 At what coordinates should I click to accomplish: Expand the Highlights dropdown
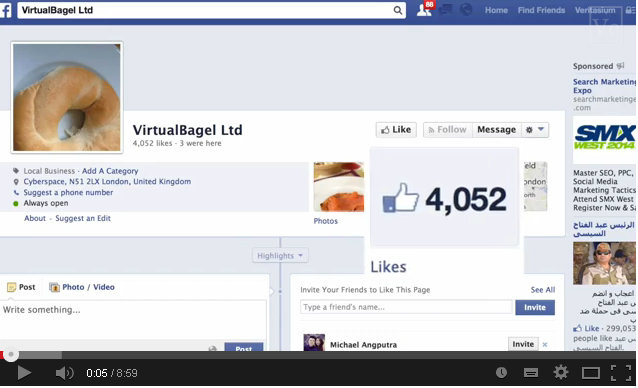tap(280, 255)
